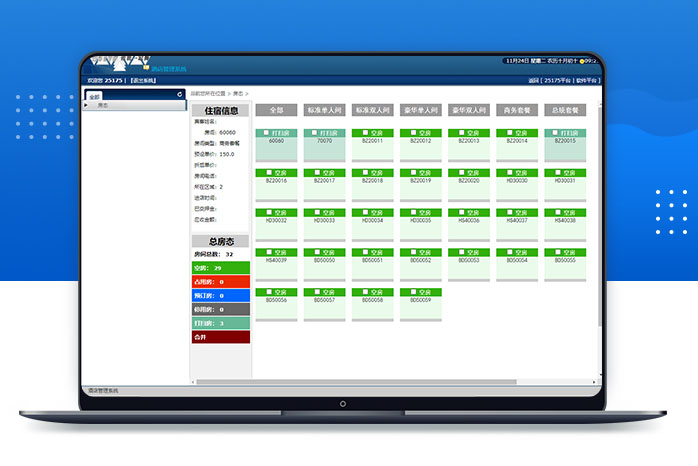Expand the 房态 tree node arrow
698x466 pixels.
[86, 105]
